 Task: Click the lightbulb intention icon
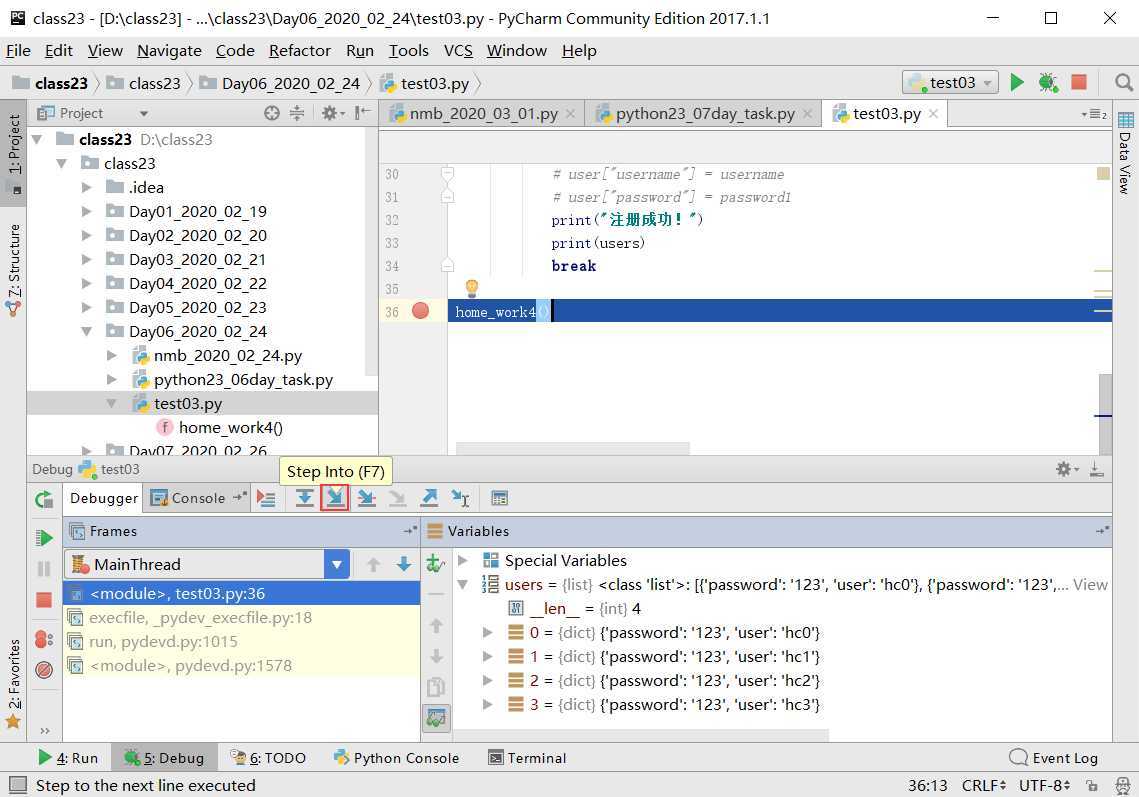(x=471, y=288)
